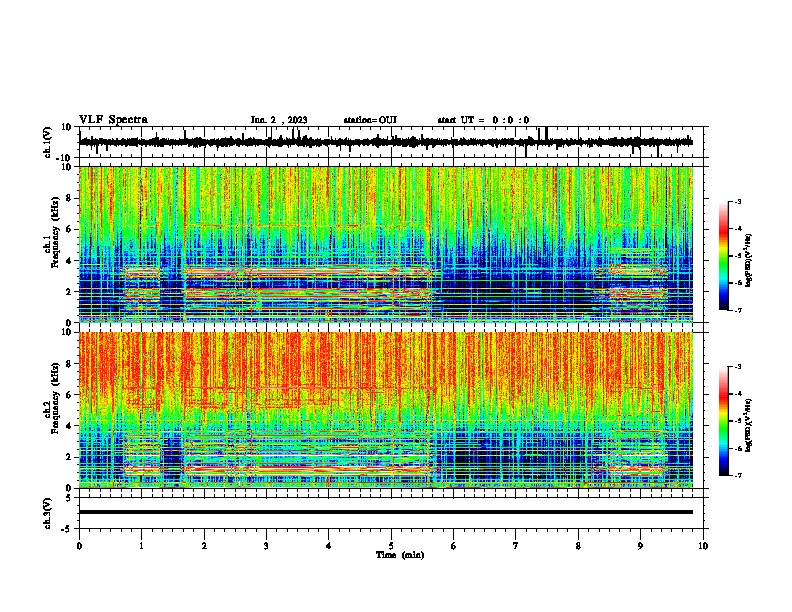792x612 pixels.
Task: Click the ch.1 color scale log(PSD) unit label
Action: coord(749,261)
